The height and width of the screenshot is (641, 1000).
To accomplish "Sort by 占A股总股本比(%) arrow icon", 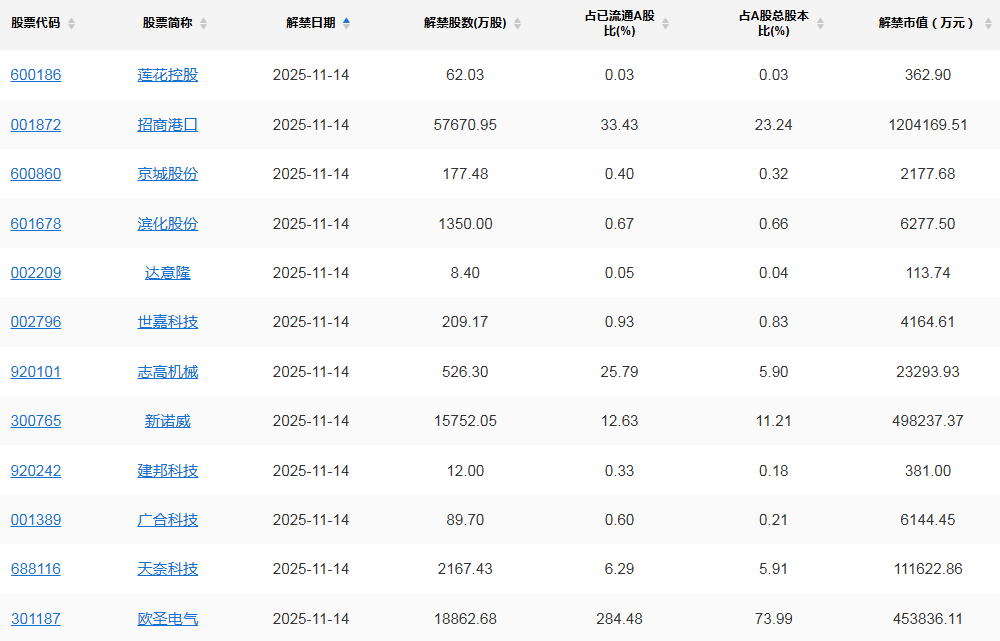I will click(820, 23).
